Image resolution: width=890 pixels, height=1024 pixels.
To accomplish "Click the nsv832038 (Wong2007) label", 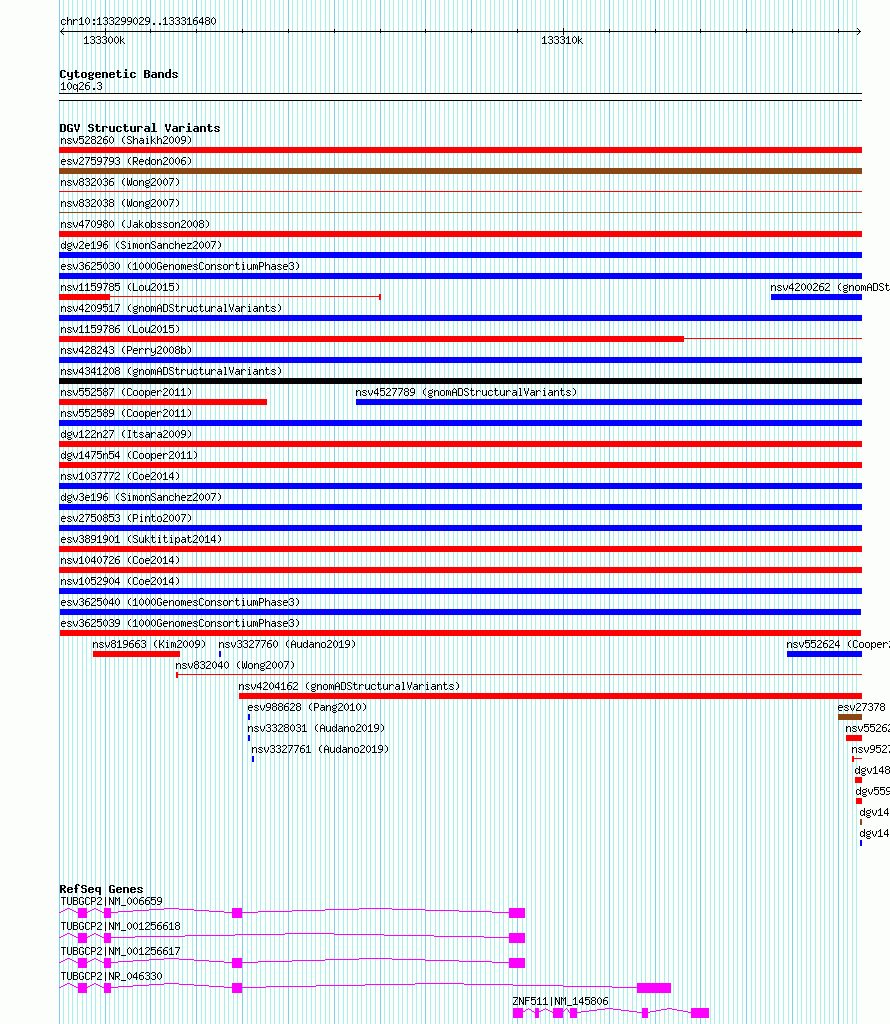I will (119, 203).
